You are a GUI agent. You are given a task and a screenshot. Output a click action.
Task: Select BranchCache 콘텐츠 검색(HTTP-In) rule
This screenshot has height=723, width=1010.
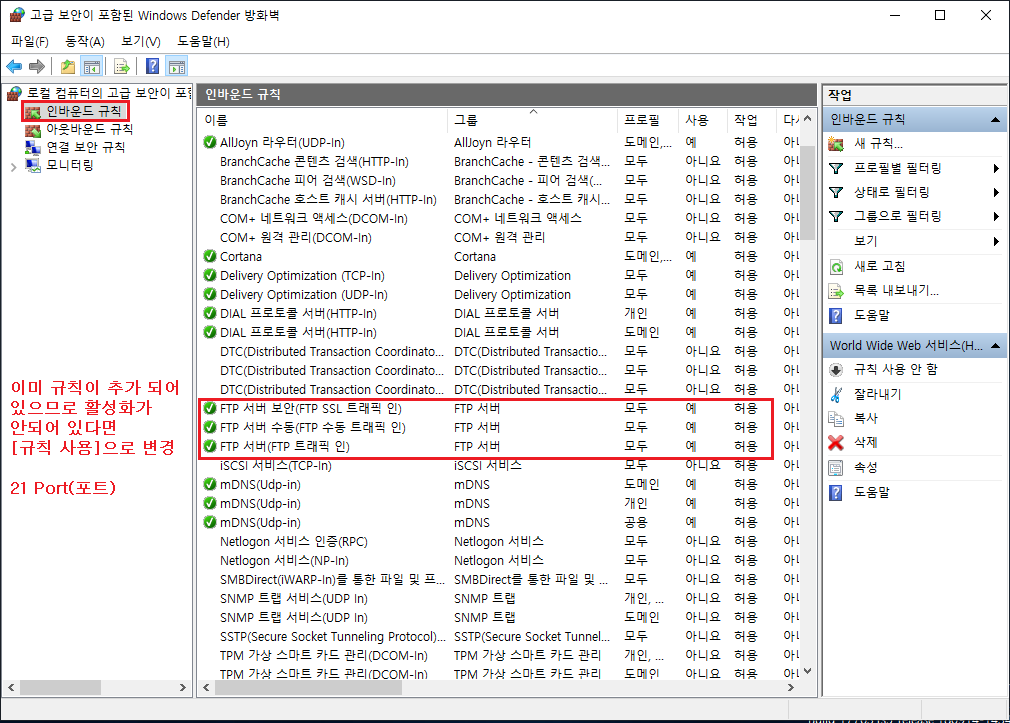click(500, 161)
